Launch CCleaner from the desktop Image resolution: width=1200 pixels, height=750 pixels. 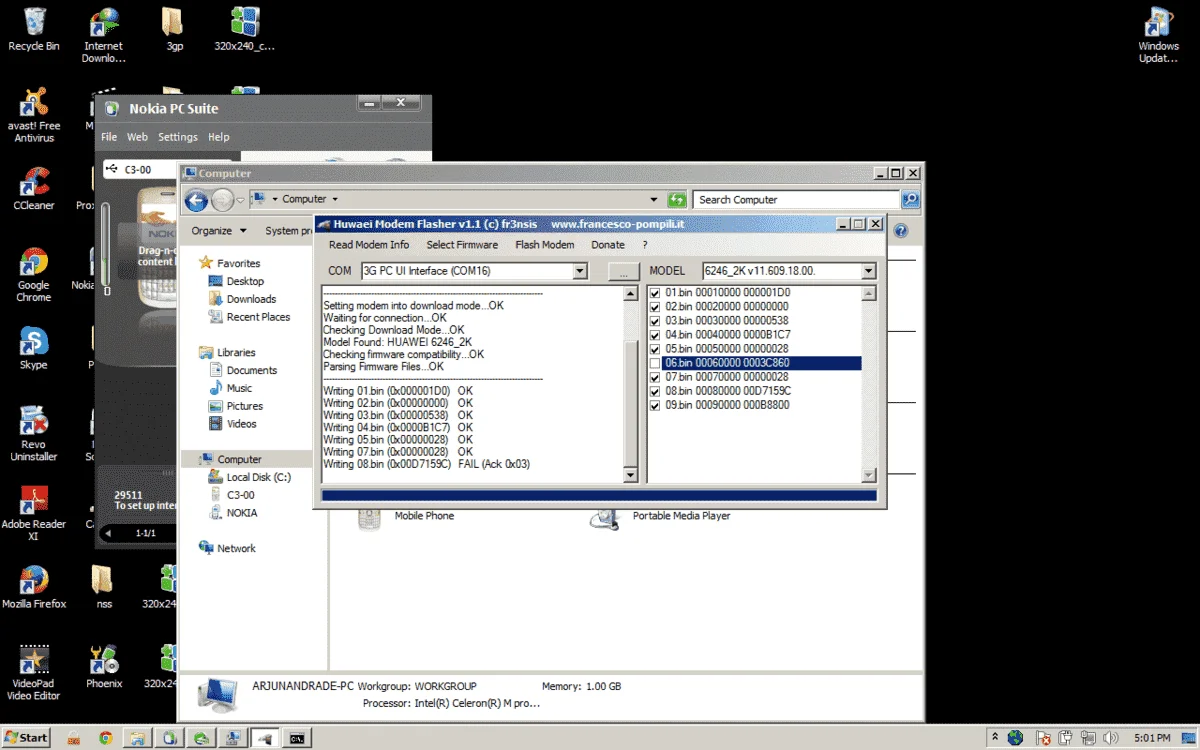click(34, 188)
